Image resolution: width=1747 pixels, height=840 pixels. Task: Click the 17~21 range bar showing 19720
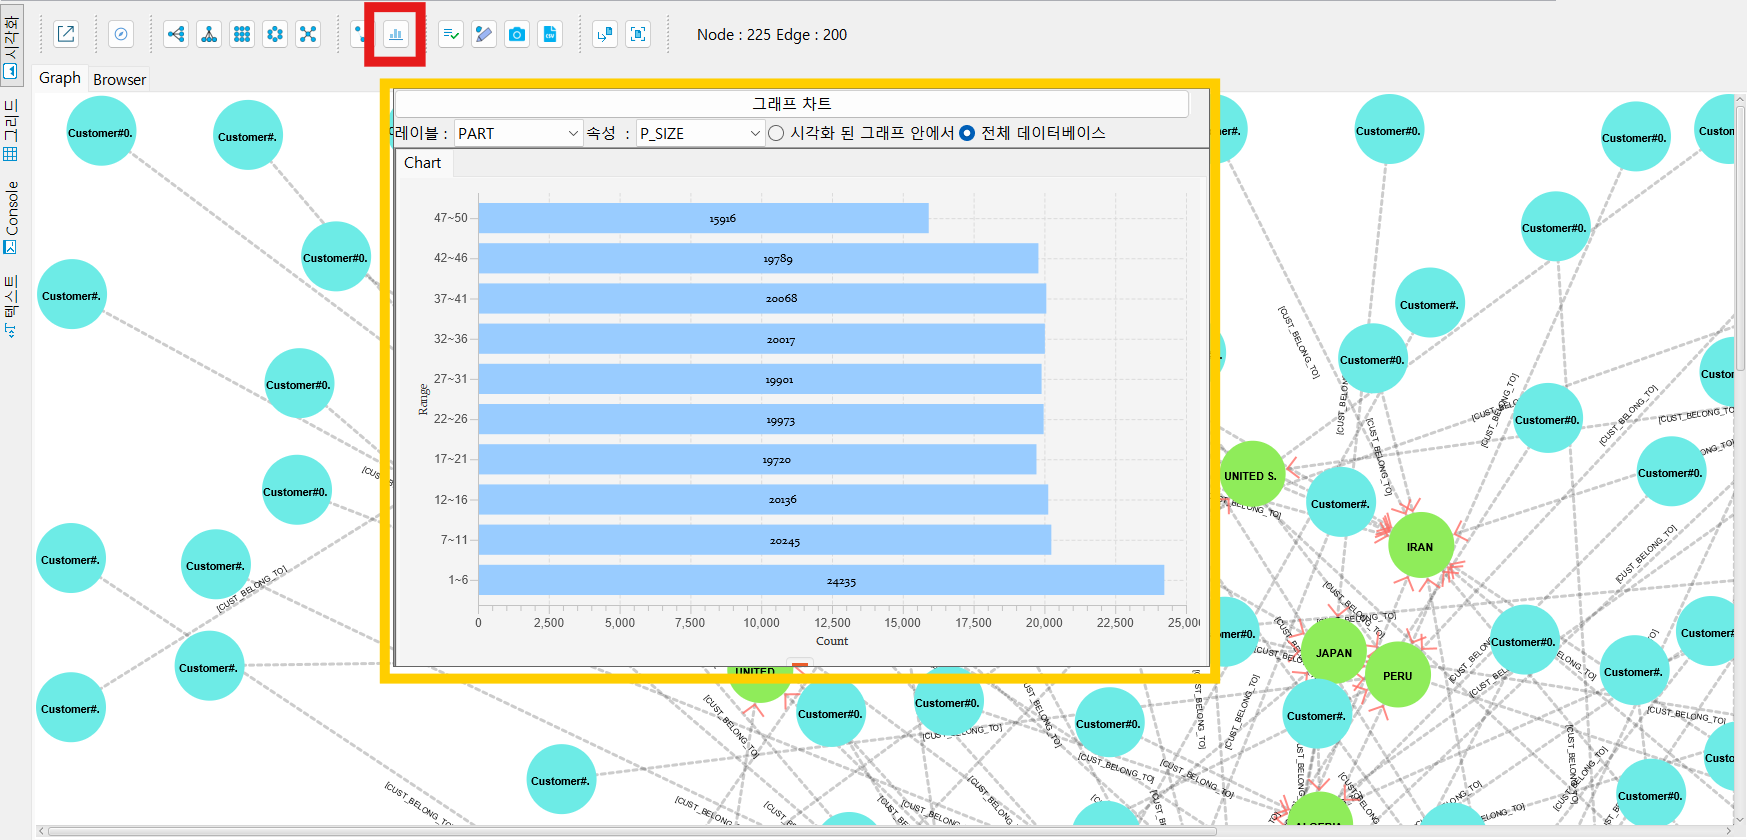(x=757, y=459)
